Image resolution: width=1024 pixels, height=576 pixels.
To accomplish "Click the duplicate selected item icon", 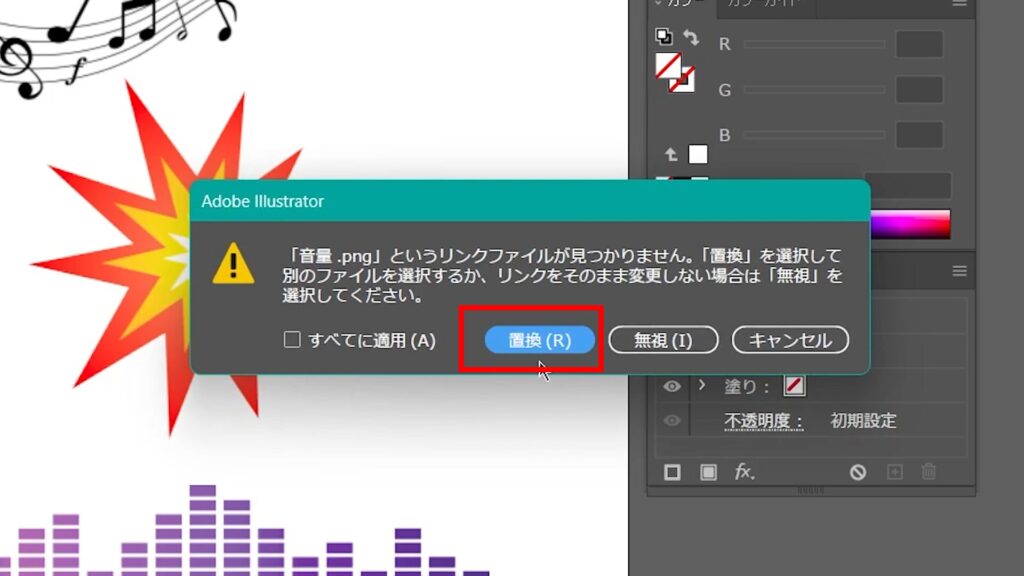I will tap(895, 472).
